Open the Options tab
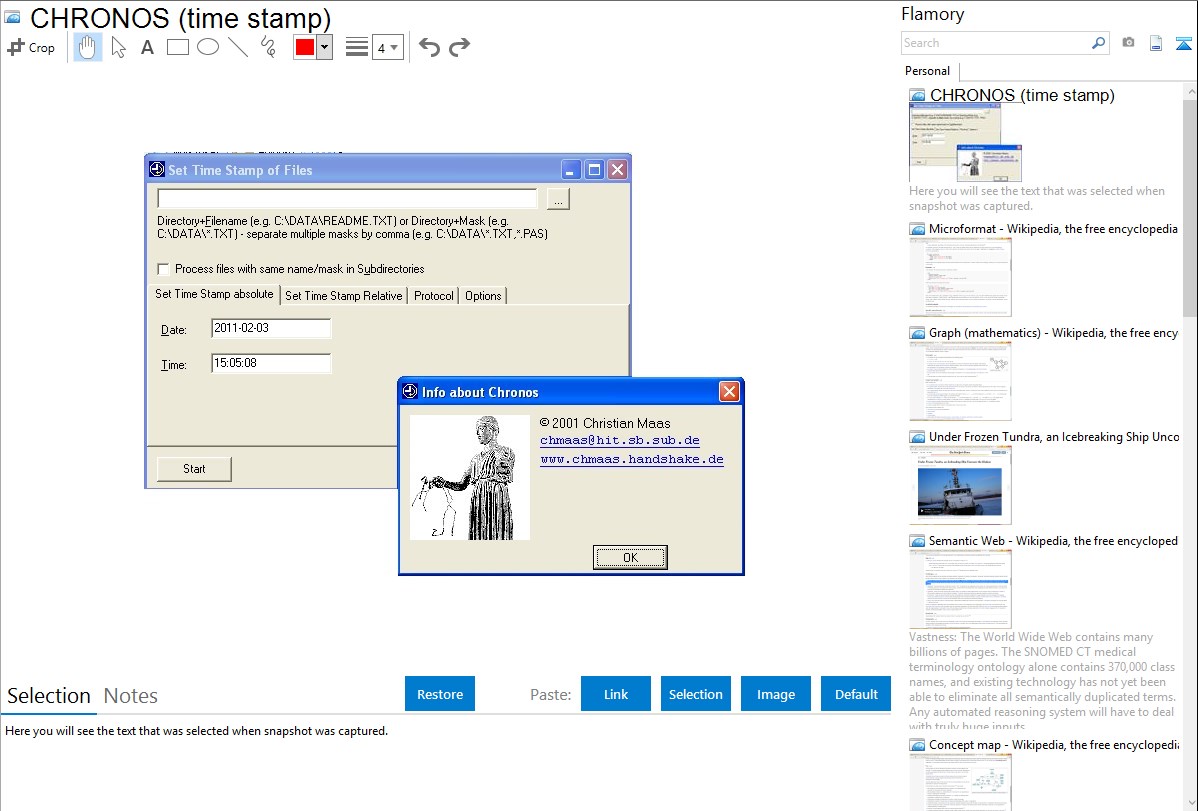This screenshot has height=811, width=1198. pos(483,296)
